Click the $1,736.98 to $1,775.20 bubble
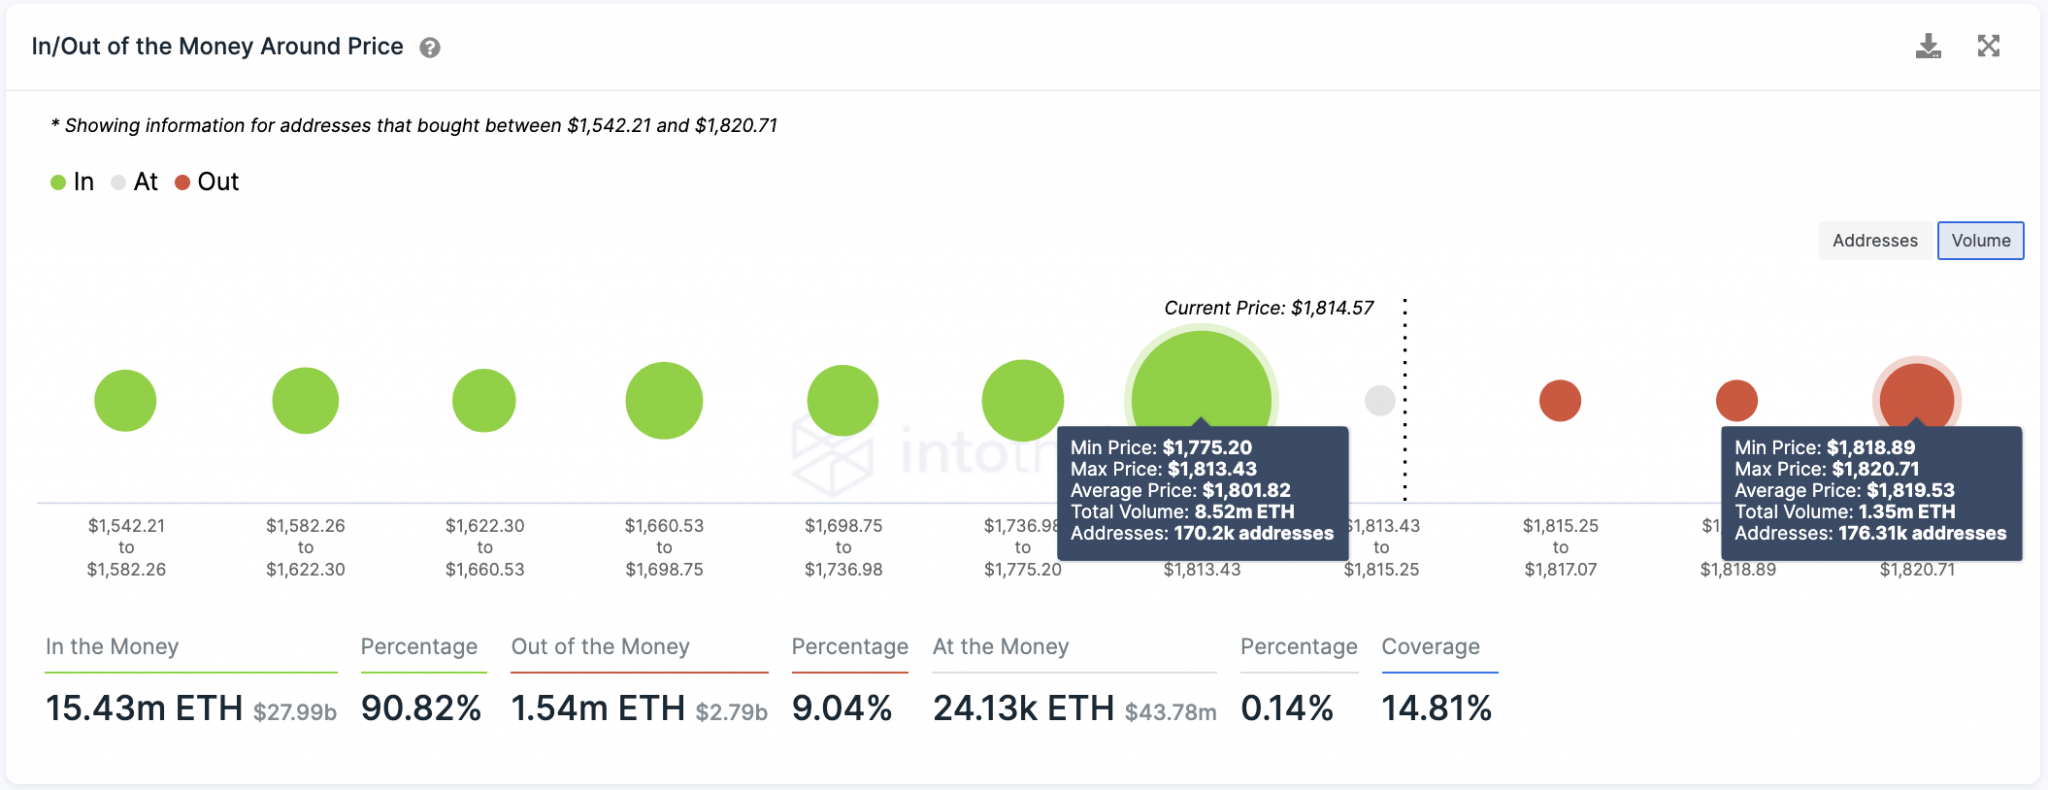This screenshot has height=790, width=2048. 1022,400
